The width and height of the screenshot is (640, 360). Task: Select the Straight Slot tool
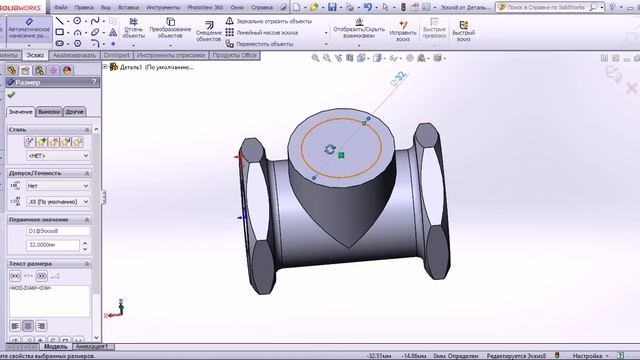tap(60, 43)
